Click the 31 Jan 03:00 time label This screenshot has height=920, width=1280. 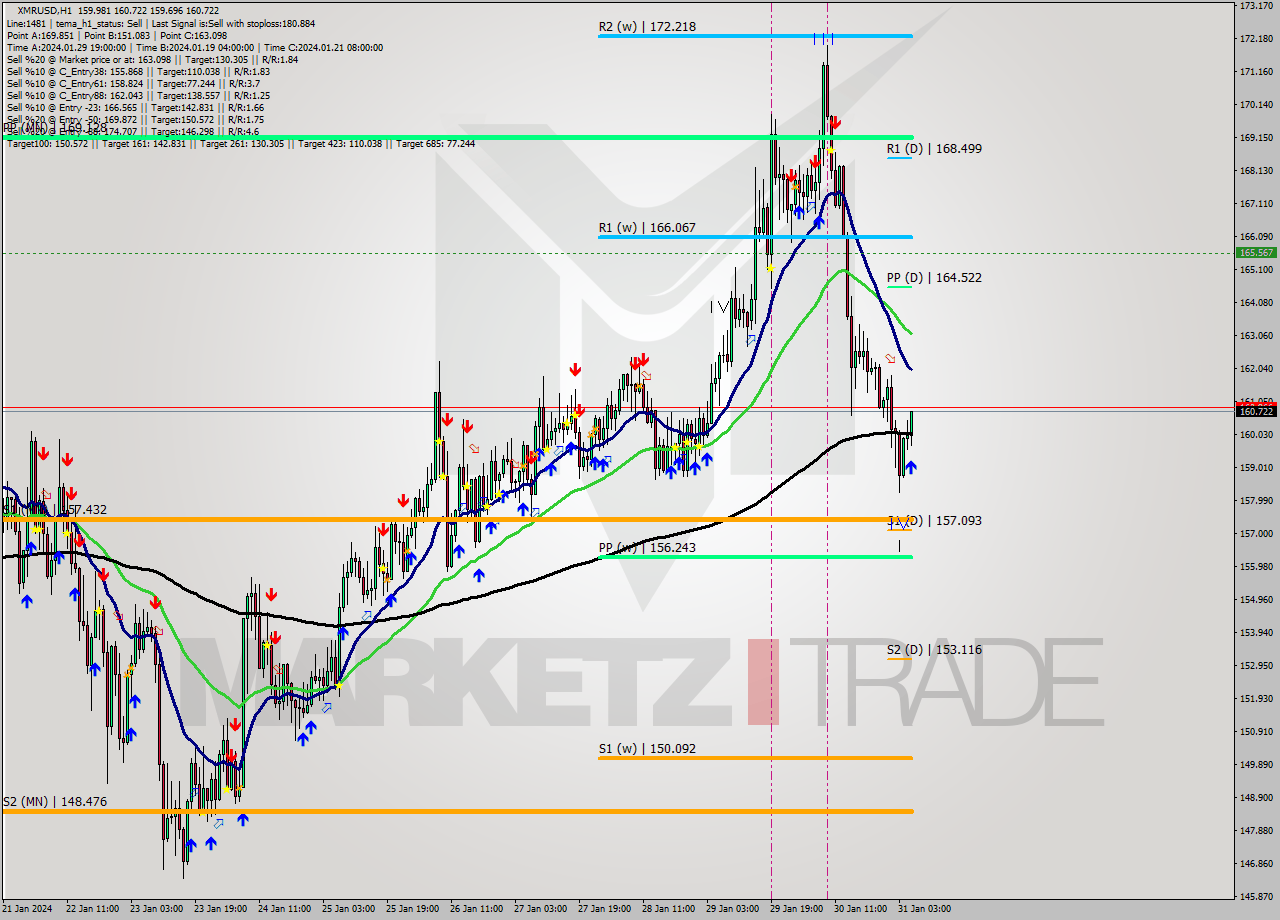coord(926,909)
